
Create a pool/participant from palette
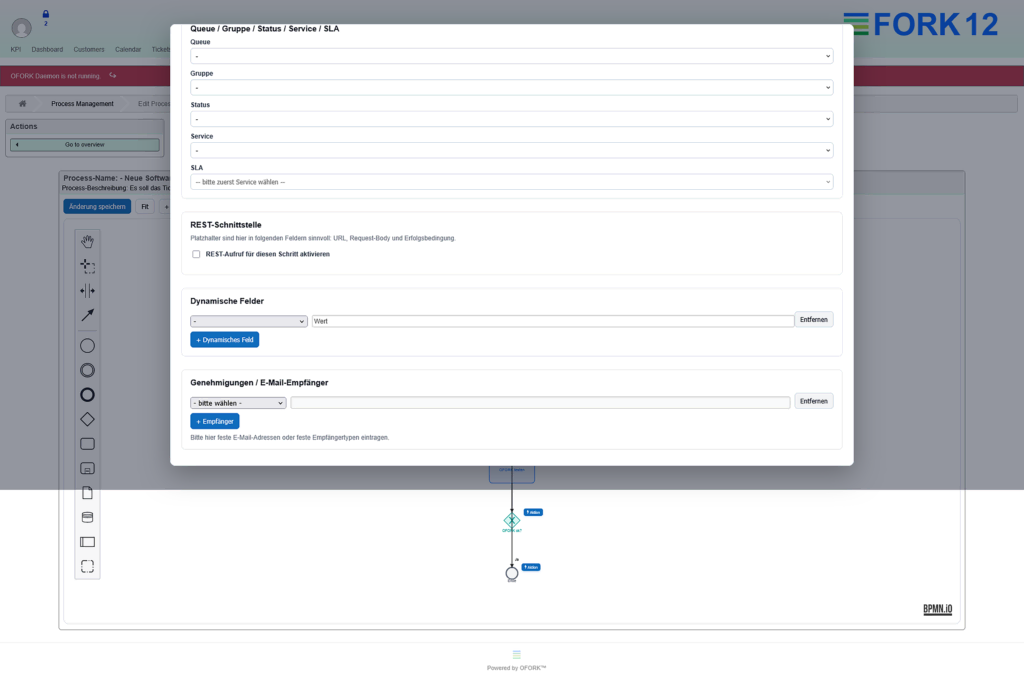pyautogui.click(x=87, y=541)
